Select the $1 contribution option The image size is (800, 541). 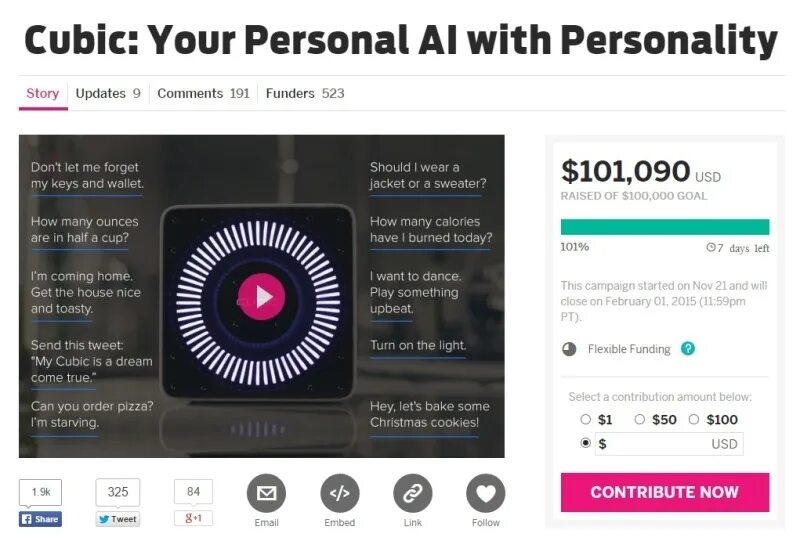[x=586, y=419]
